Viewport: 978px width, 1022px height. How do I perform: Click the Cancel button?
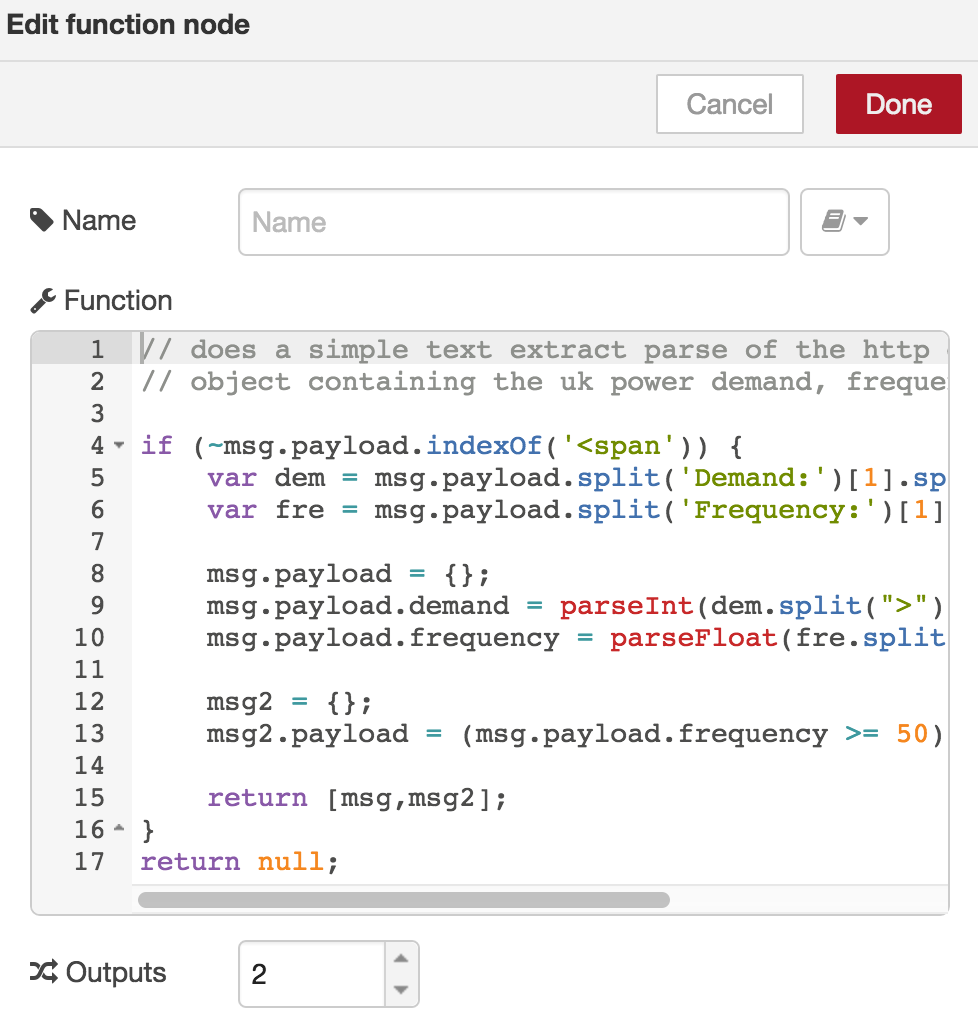click(730, 104)
